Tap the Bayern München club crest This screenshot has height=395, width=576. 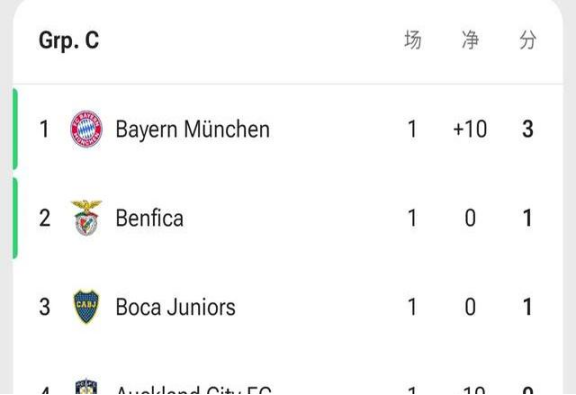click(86, 129)
